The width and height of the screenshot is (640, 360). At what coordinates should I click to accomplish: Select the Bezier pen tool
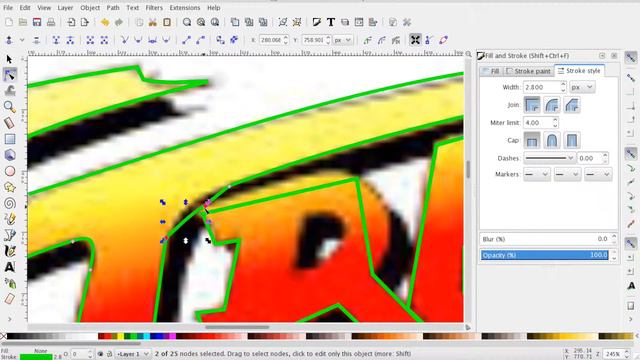(x=10, y=235)
